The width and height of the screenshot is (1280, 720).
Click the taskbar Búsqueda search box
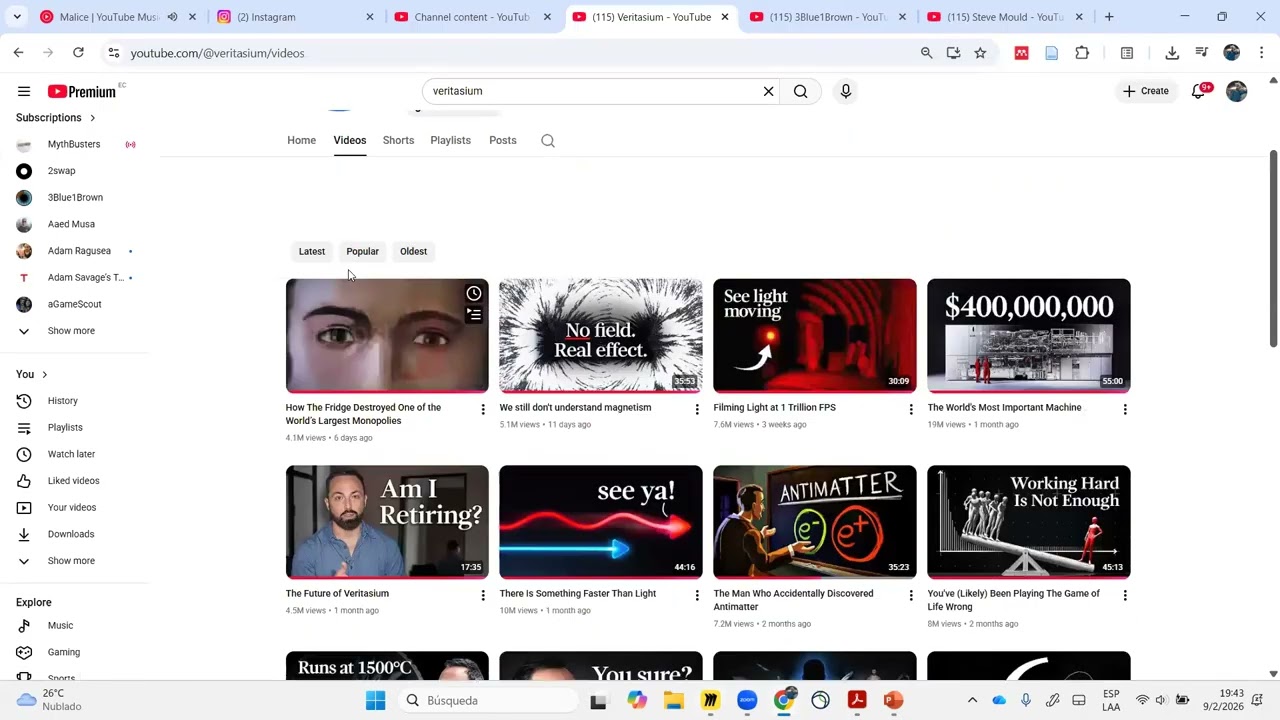tap(489, 700)
